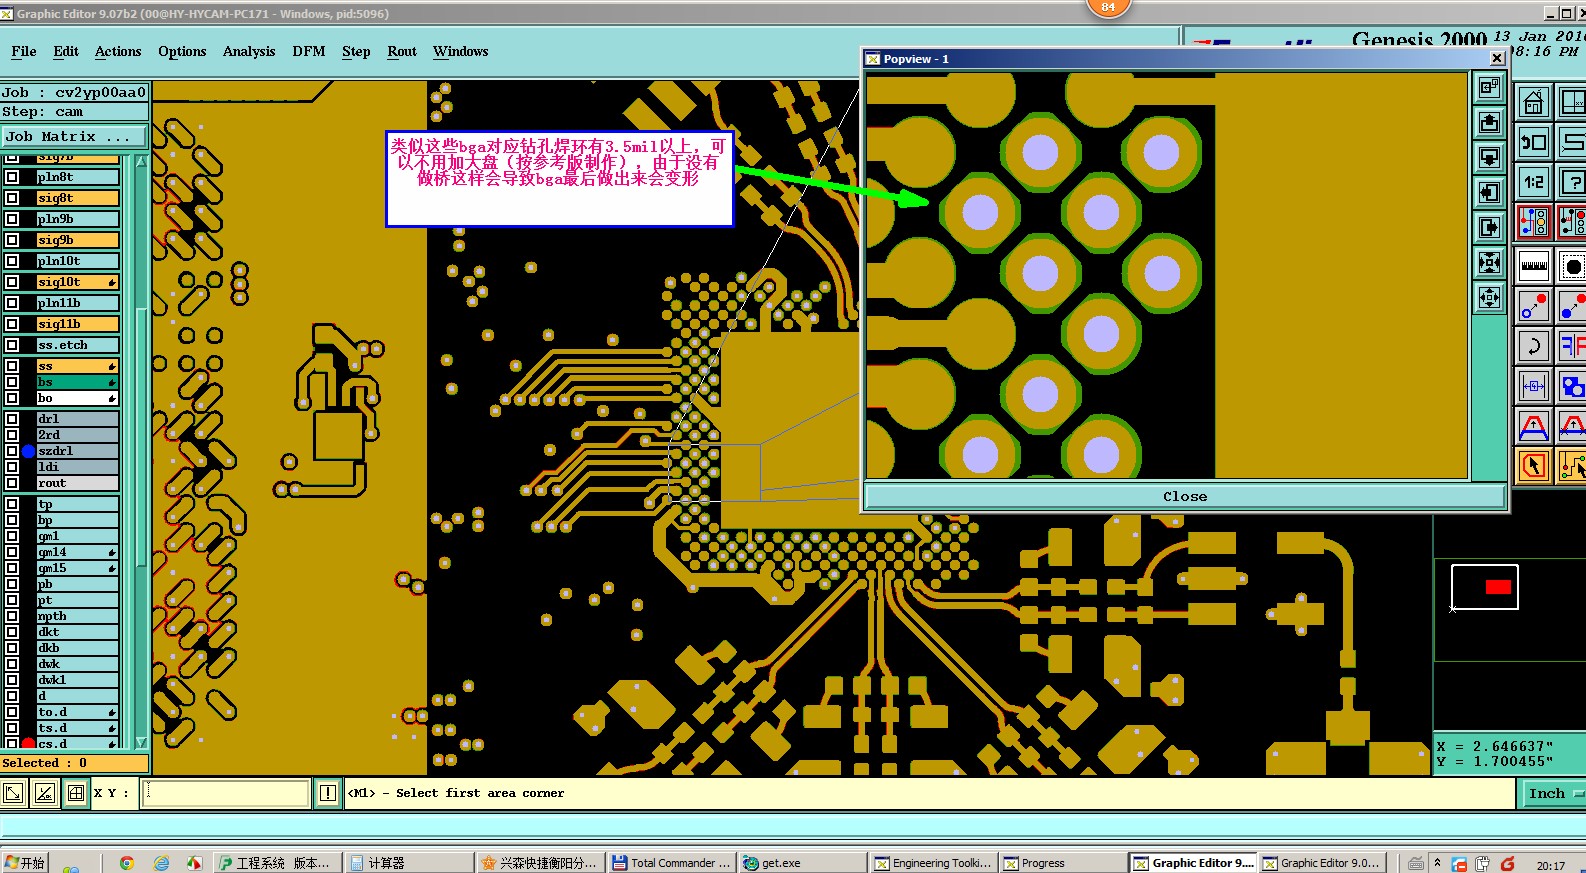Screen dimensions: 1586x873
Task: Click the red rectangle in overview map
Action: (x=1498, y=587)
